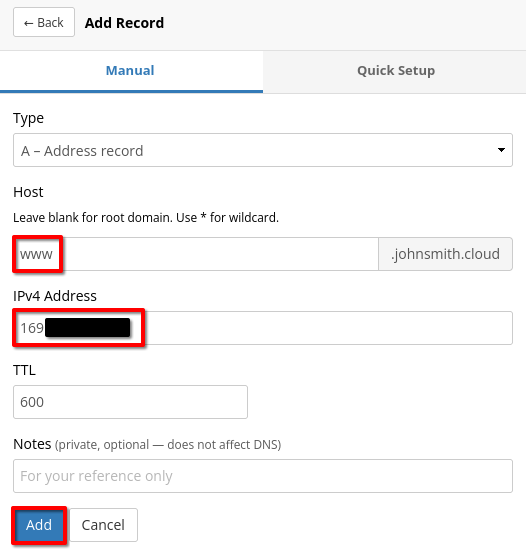526x551 pixels.
Task: Click the Notes private optional label
Action: click(147, 444)
